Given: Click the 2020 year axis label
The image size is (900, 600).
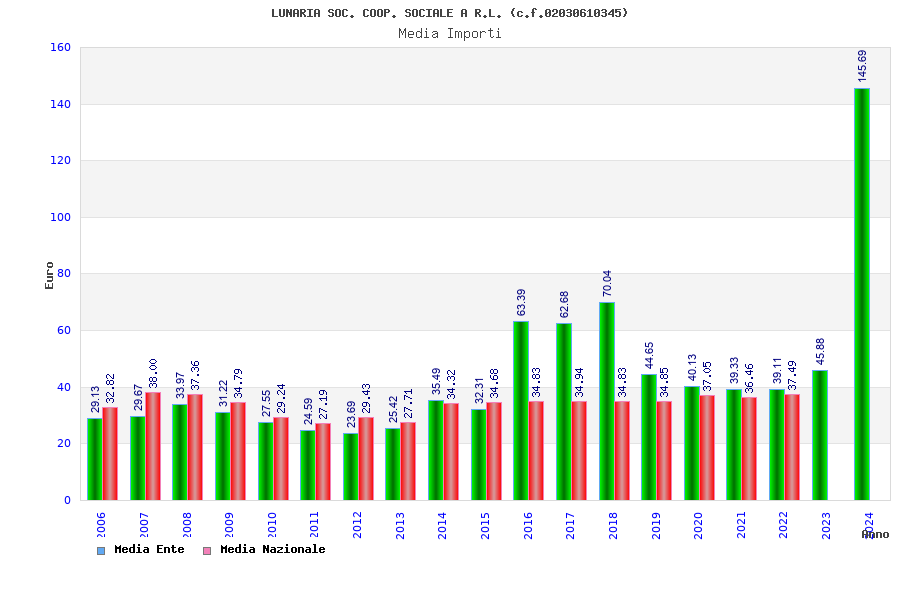Looking at the screenshot, I should (698, 525).
